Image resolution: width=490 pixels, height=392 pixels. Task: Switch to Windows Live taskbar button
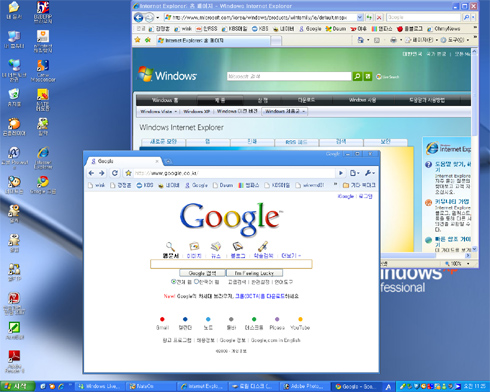pyautogui.click(x=100, y=386)
